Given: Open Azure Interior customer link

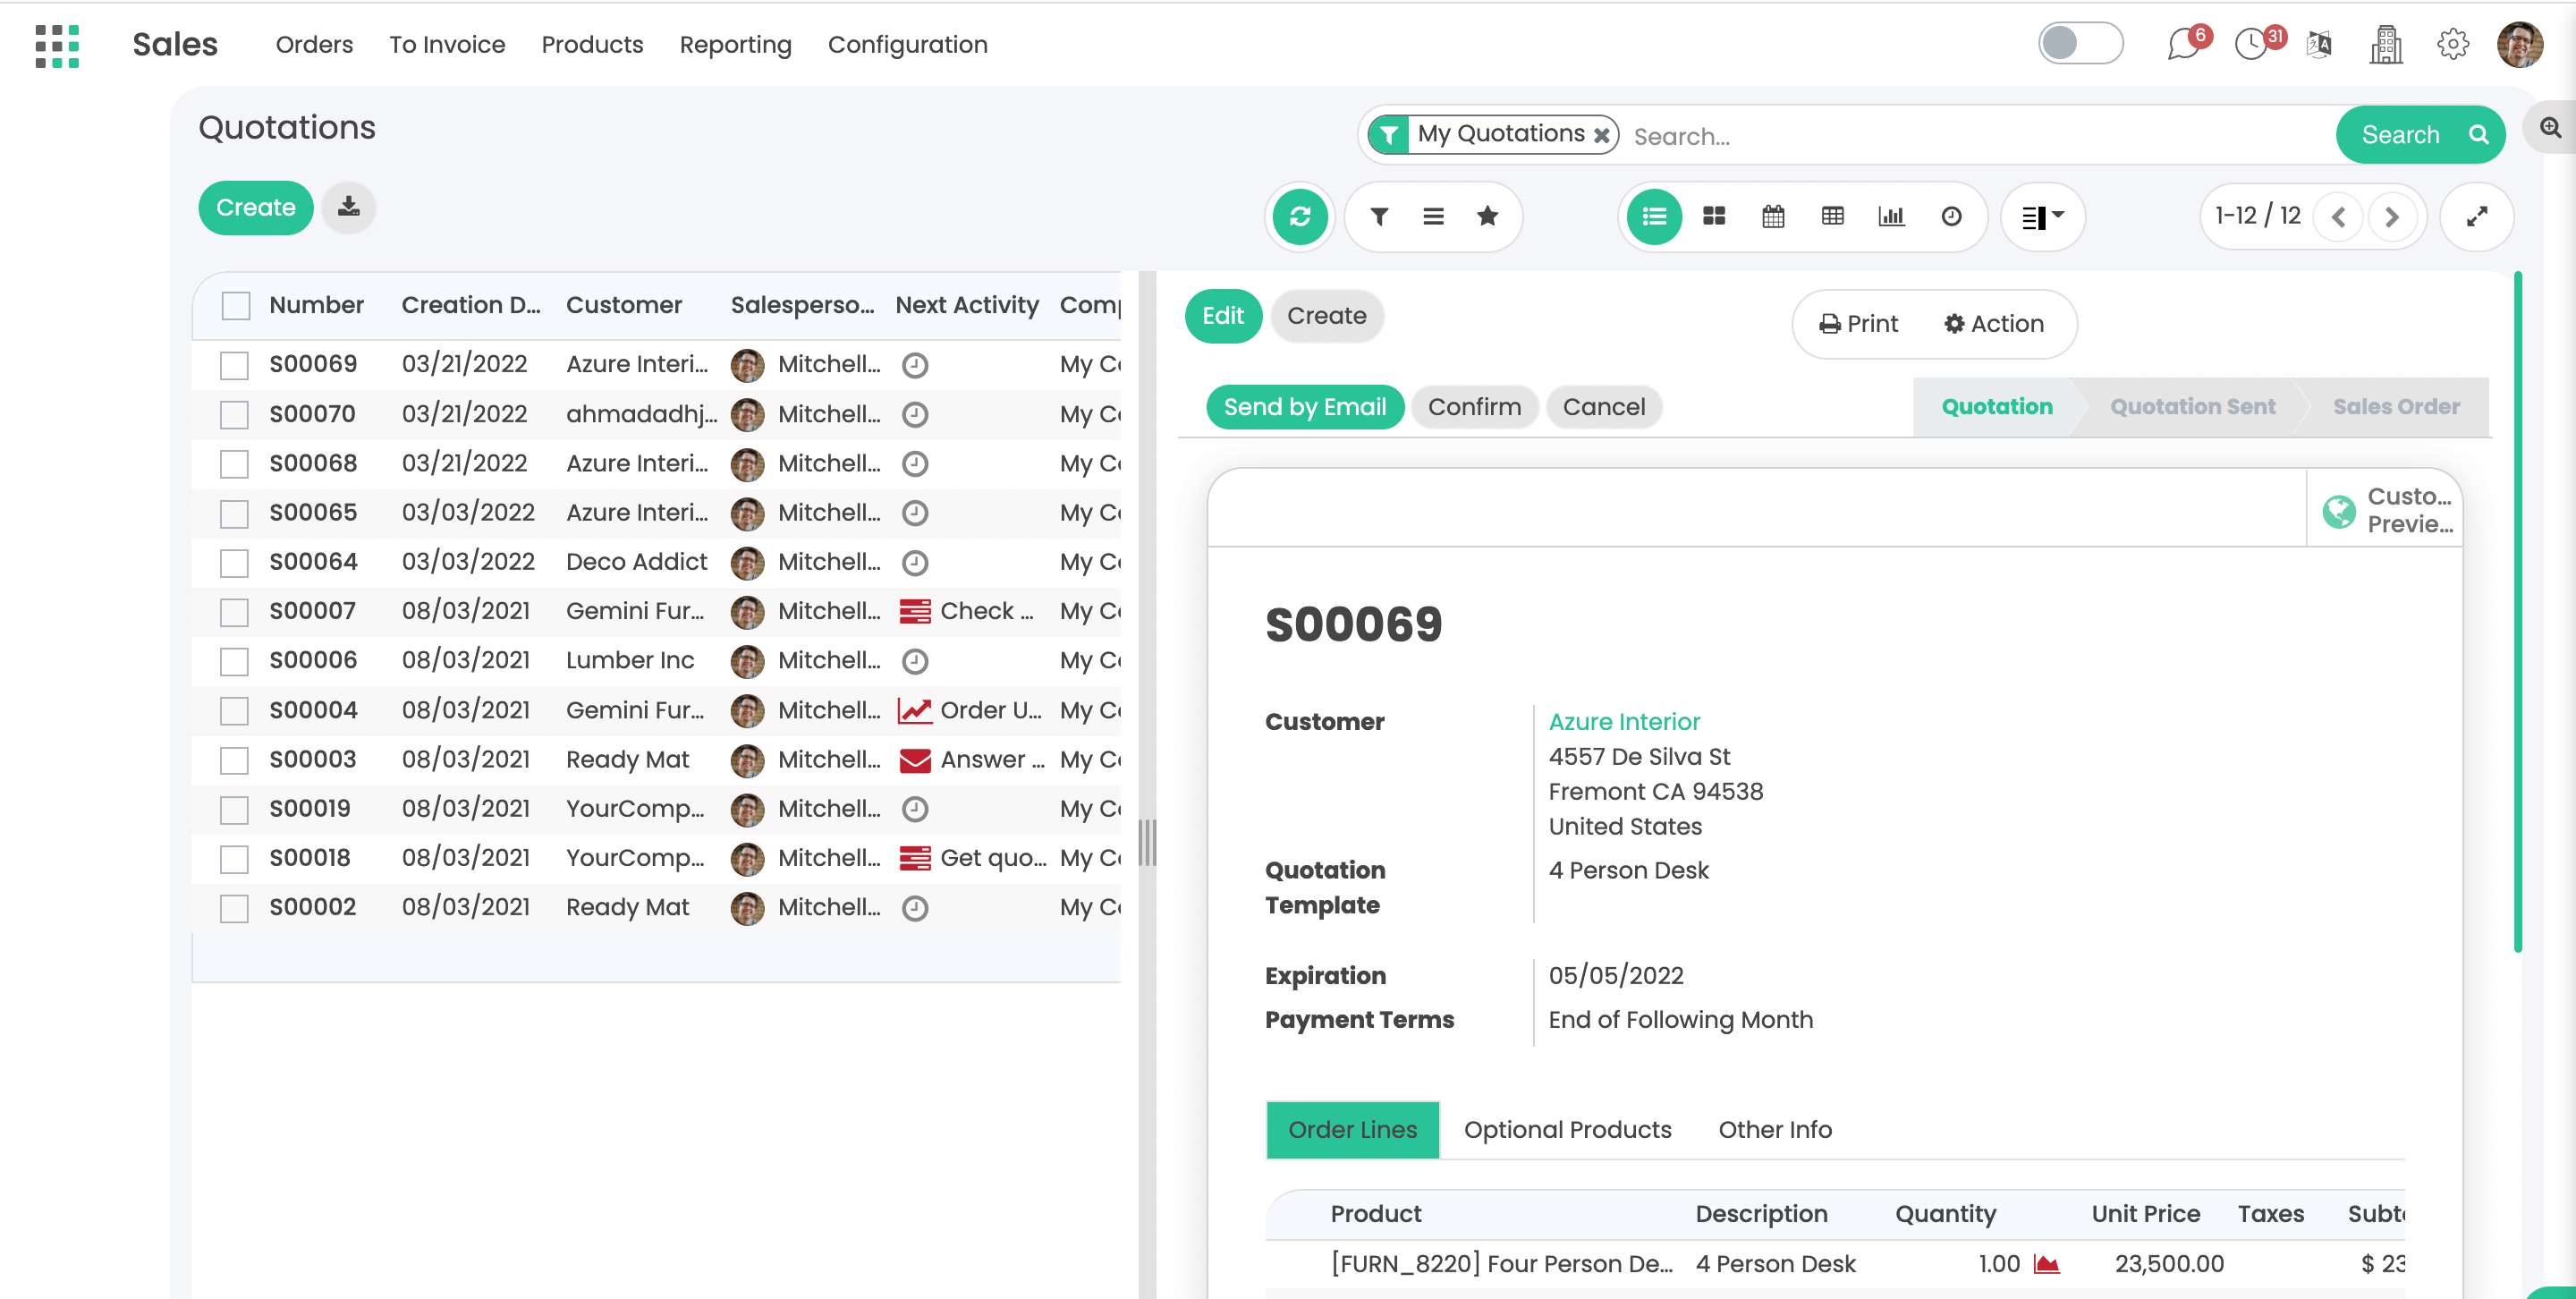Looking at the screenshot, I should (x=1624, y=722).
